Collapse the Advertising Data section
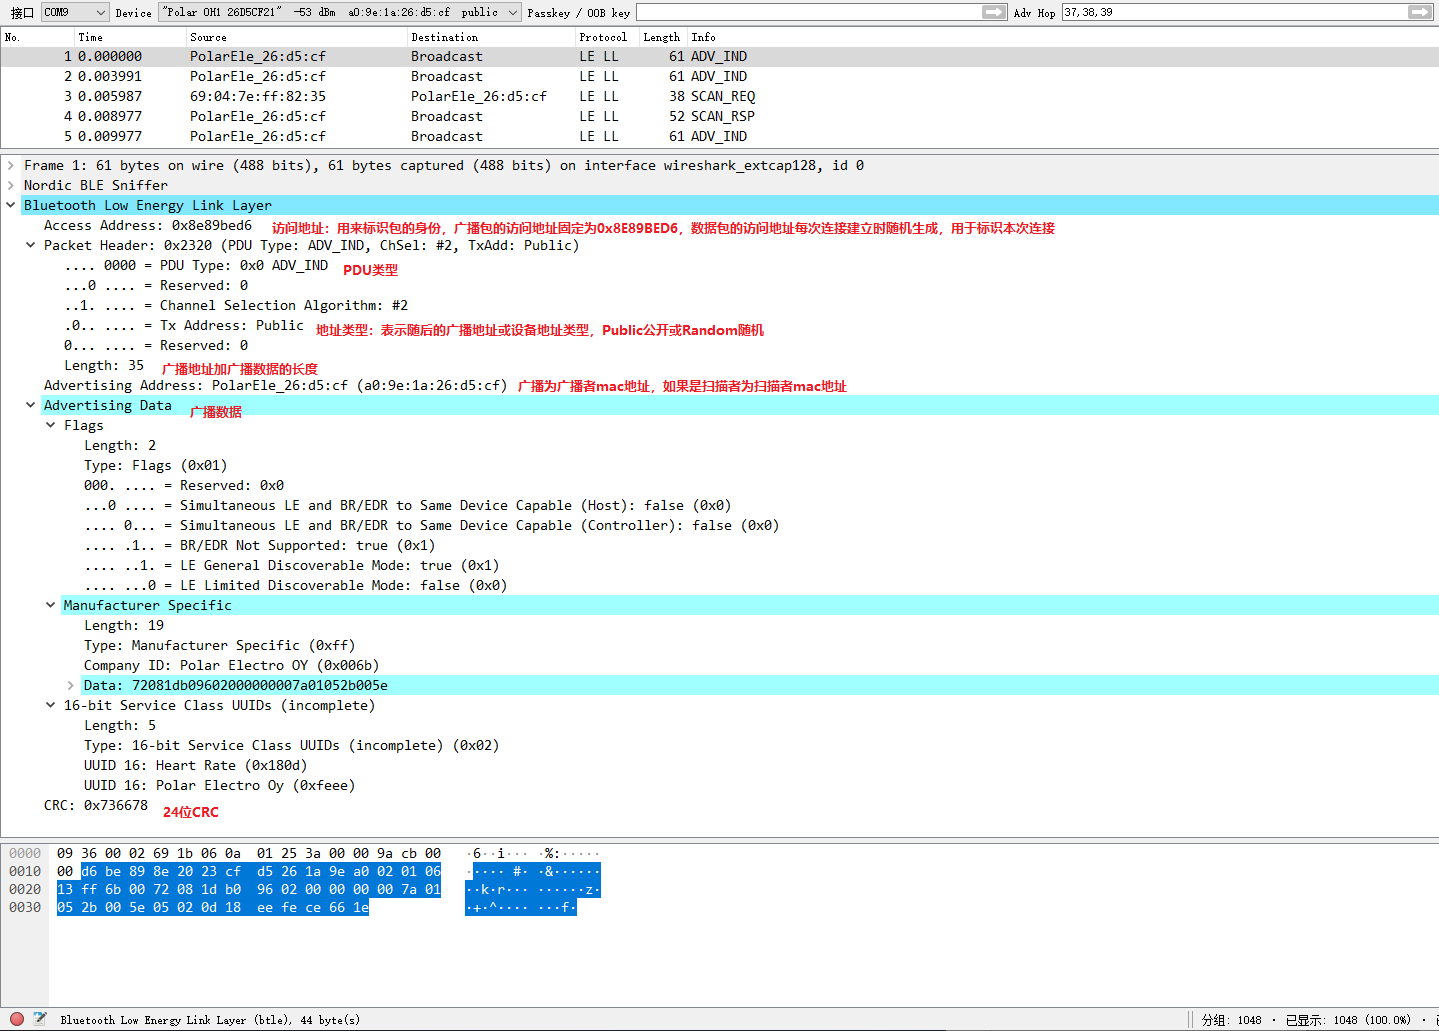 (30, 405)
